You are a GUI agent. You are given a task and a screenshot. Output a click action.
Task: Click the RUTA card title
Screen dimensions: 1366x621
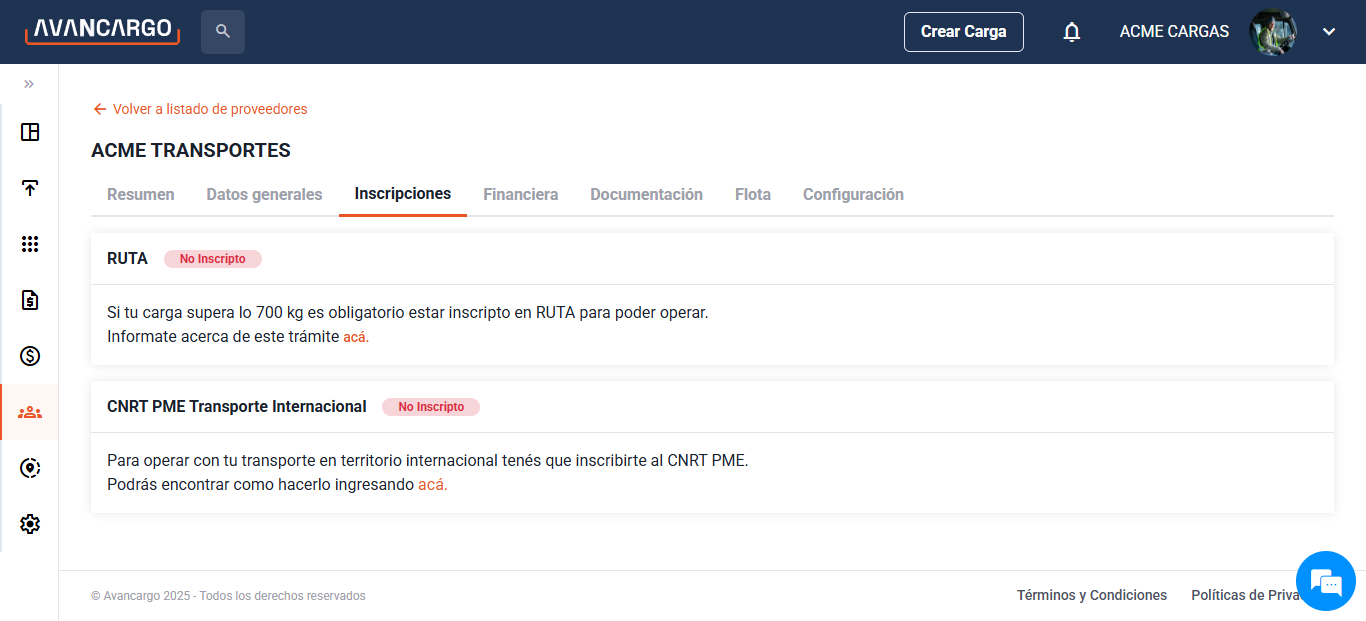click(x=127, y=259)
